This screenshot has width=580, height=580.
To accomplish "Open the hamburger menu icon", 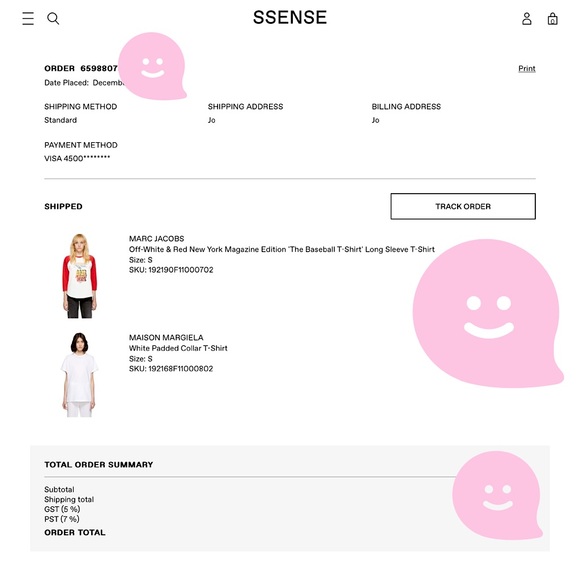I will [28, 18].
